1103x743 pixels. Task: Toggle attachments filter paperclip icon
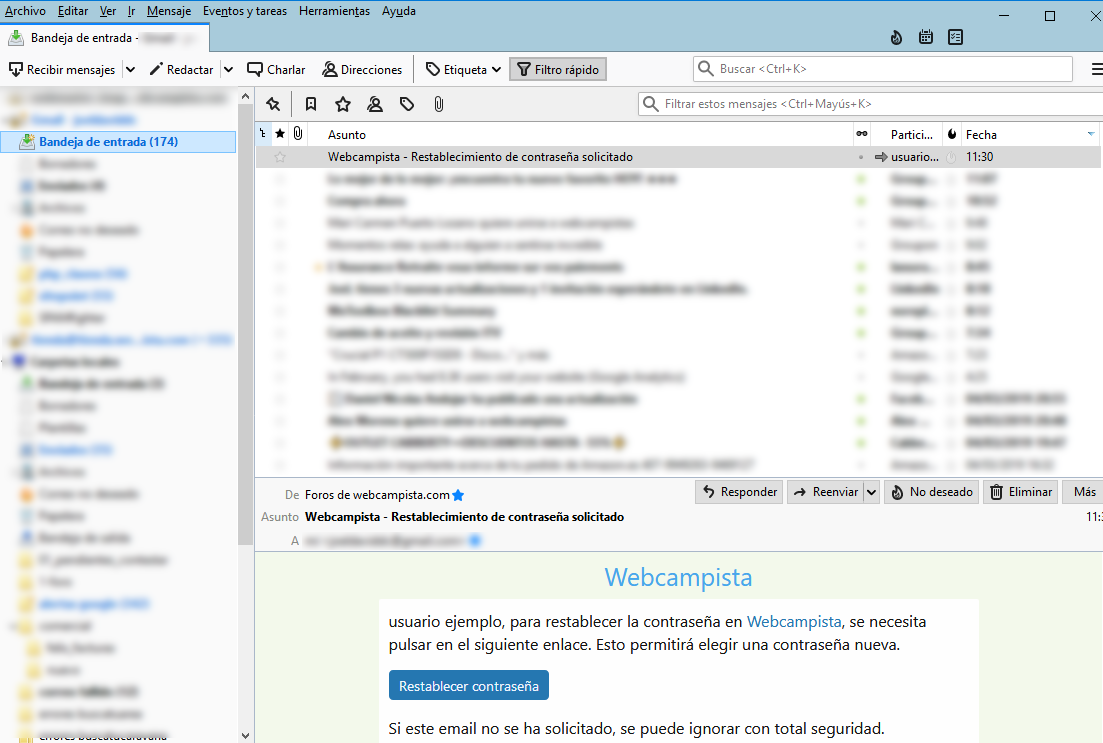point(438,104)
